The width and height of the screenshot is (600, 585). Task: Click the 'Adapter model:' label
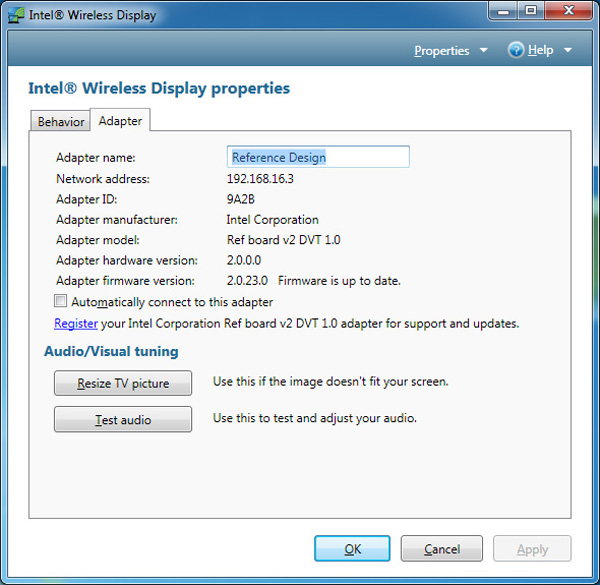pyautogui.click(x=98, y=240)
